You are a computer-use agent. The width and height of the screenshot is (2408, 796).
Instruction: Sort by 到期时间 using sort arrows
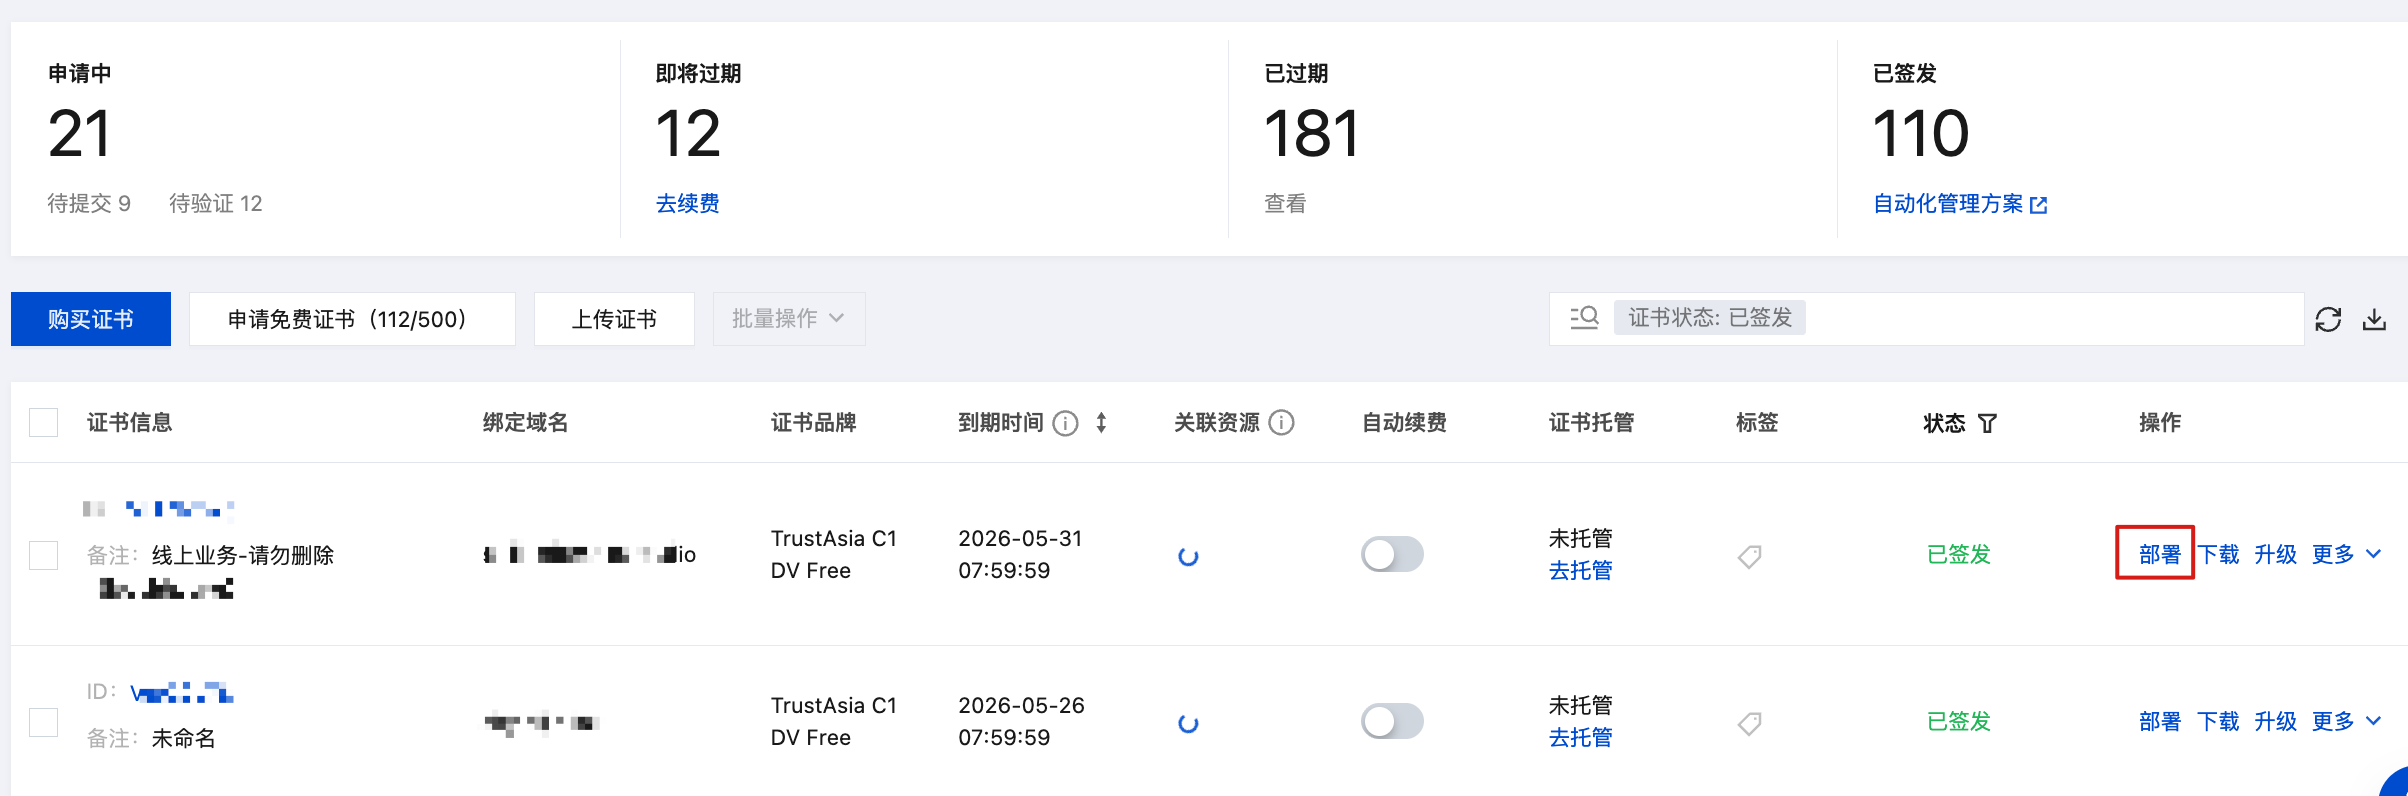(x=1101, y=423)
